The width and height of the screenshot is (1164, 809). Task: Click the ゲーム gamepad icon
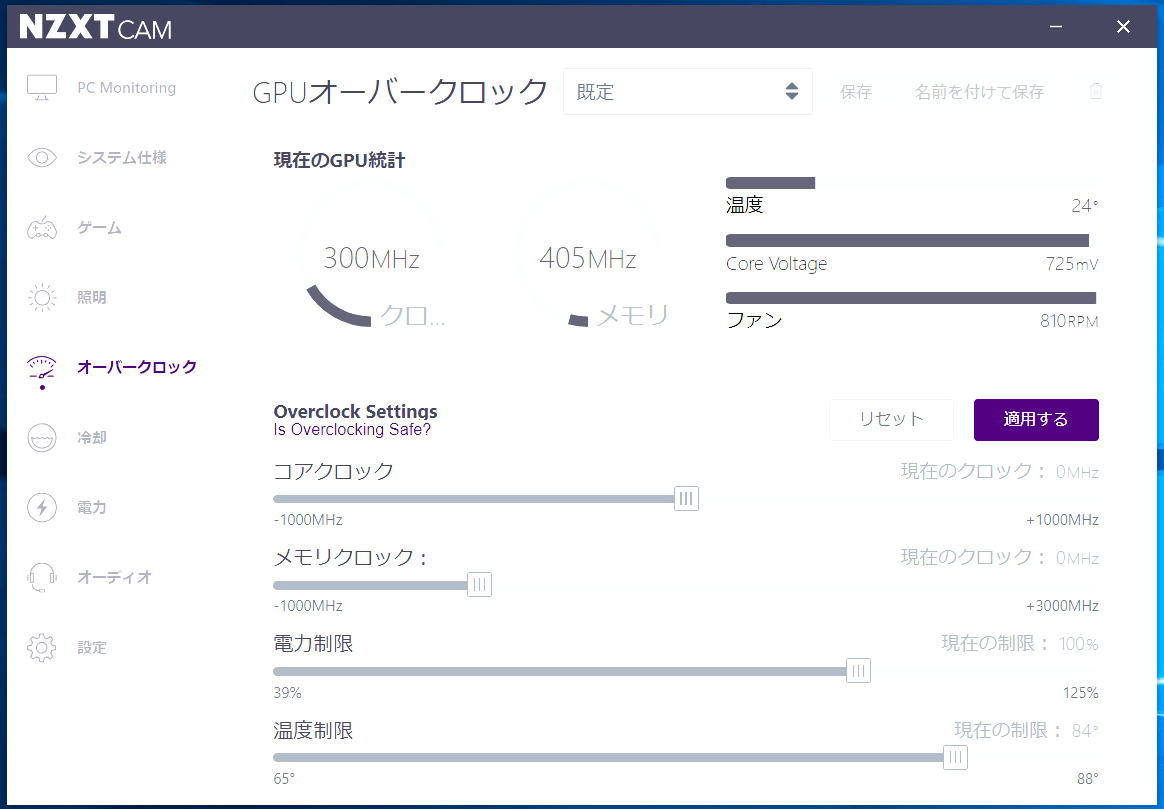click(42, 228)
